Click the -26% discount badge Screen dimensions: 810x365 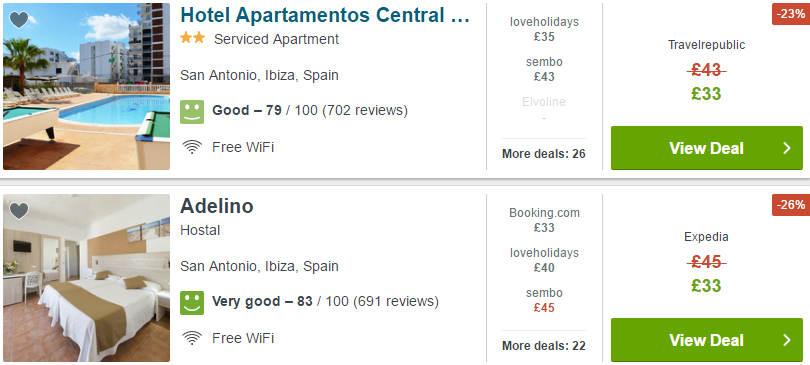791,205
